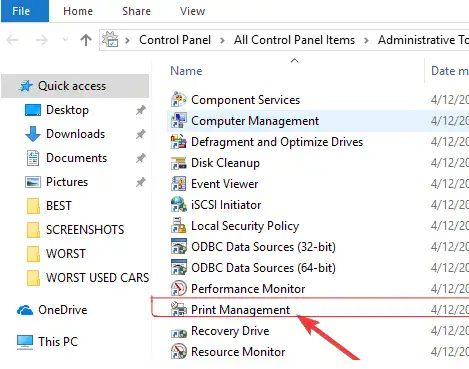
Task: Select the Print Management printer icon
Action: [179, 309]
